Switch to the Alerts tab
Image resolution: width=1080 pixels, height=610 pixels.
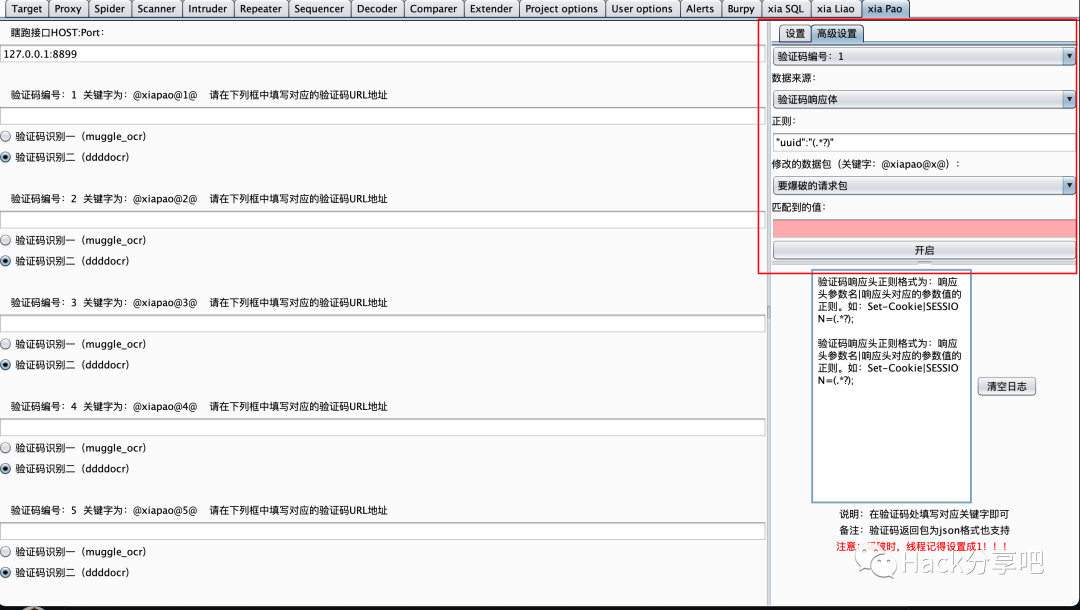click(x=700, y=9)
